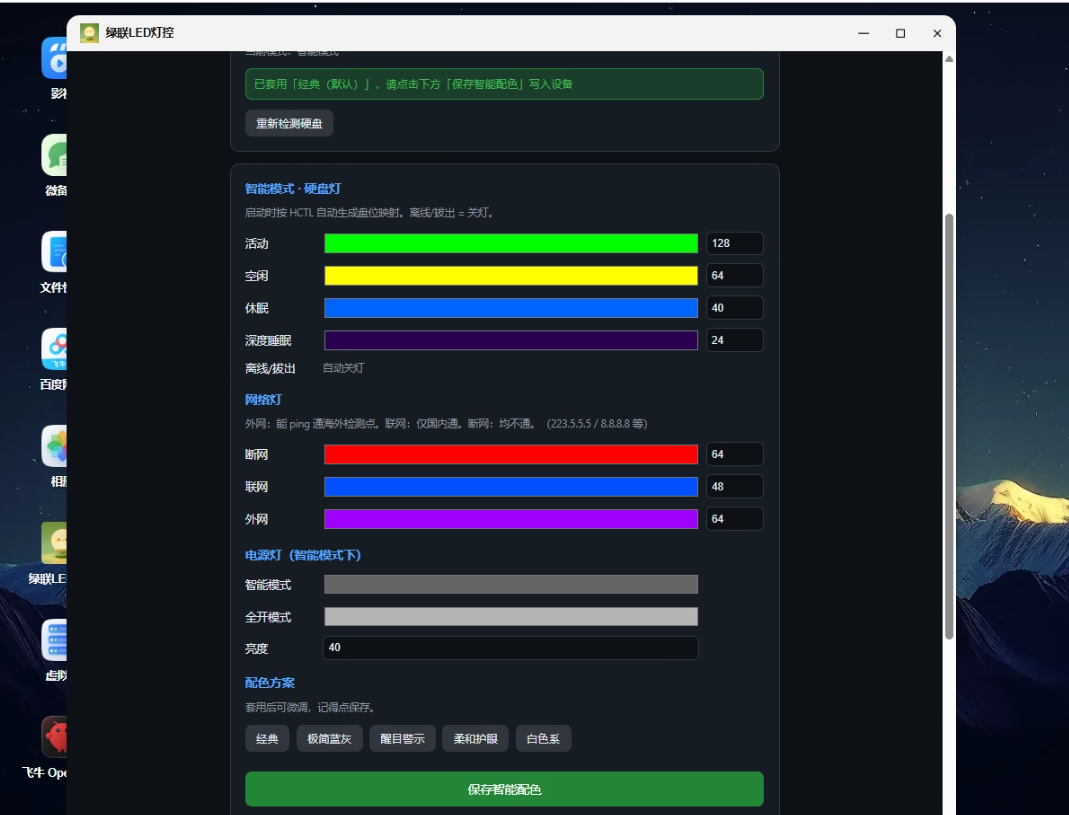Click the vertical scrollbar thumb
The height and width of the screenshot is (815, 1069).
[949, 426]
